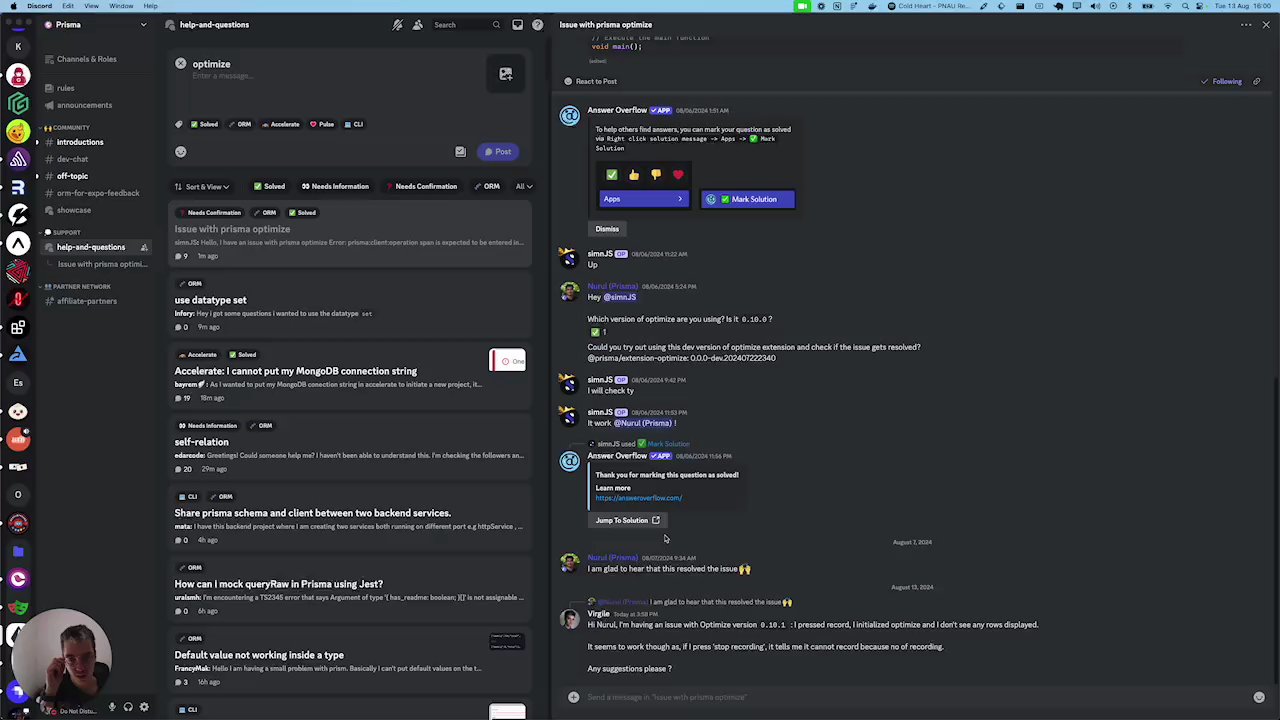The image size is (1280, 720).
Task: Open the Help menu in menu bar
Action: coord(150,6)
